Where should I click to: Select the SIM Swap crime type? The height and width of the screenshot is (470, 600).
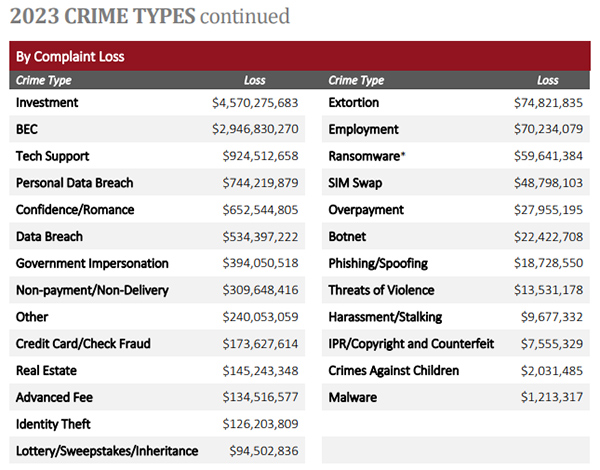click(x=355, y=183)
